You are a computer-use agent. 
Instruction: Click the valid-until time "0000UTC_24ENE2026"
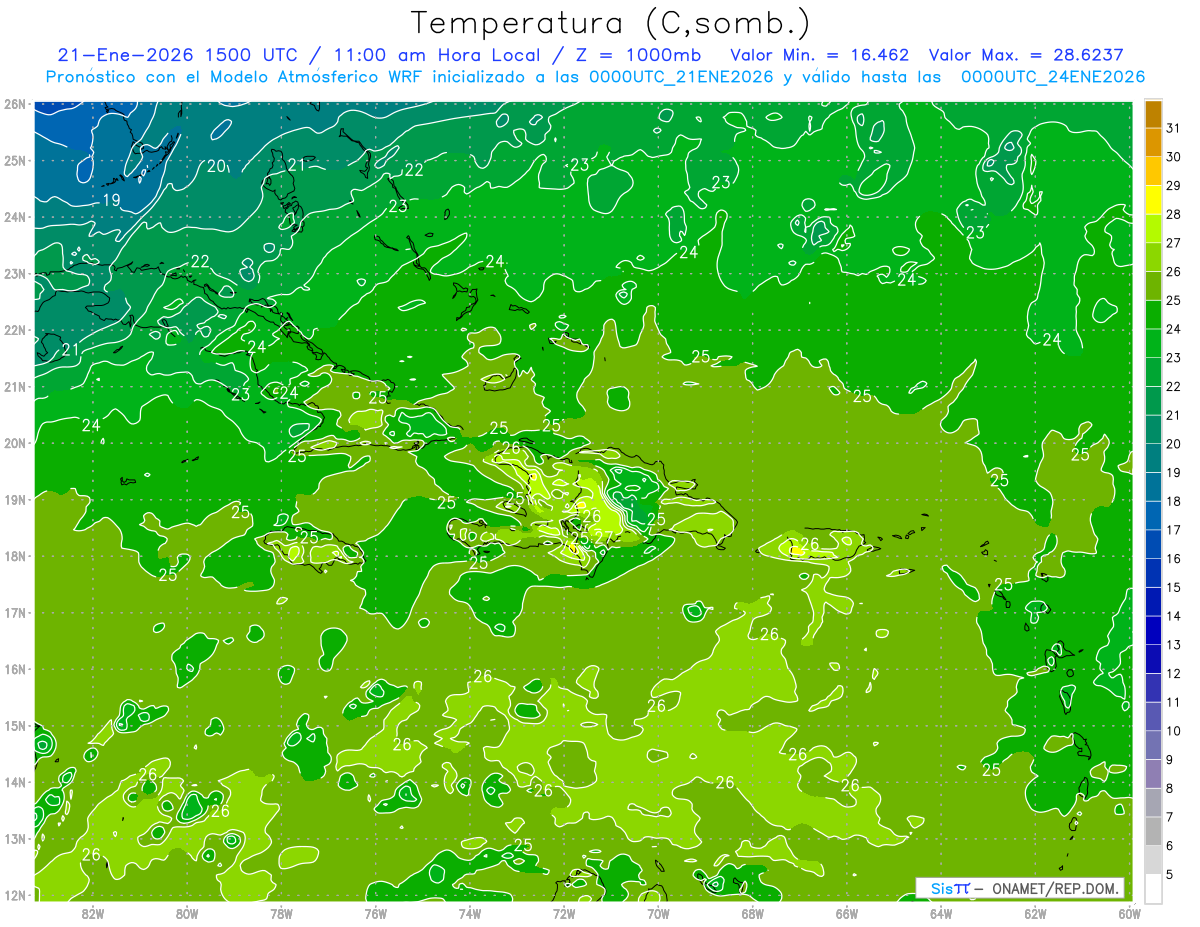pos(1053,77)
